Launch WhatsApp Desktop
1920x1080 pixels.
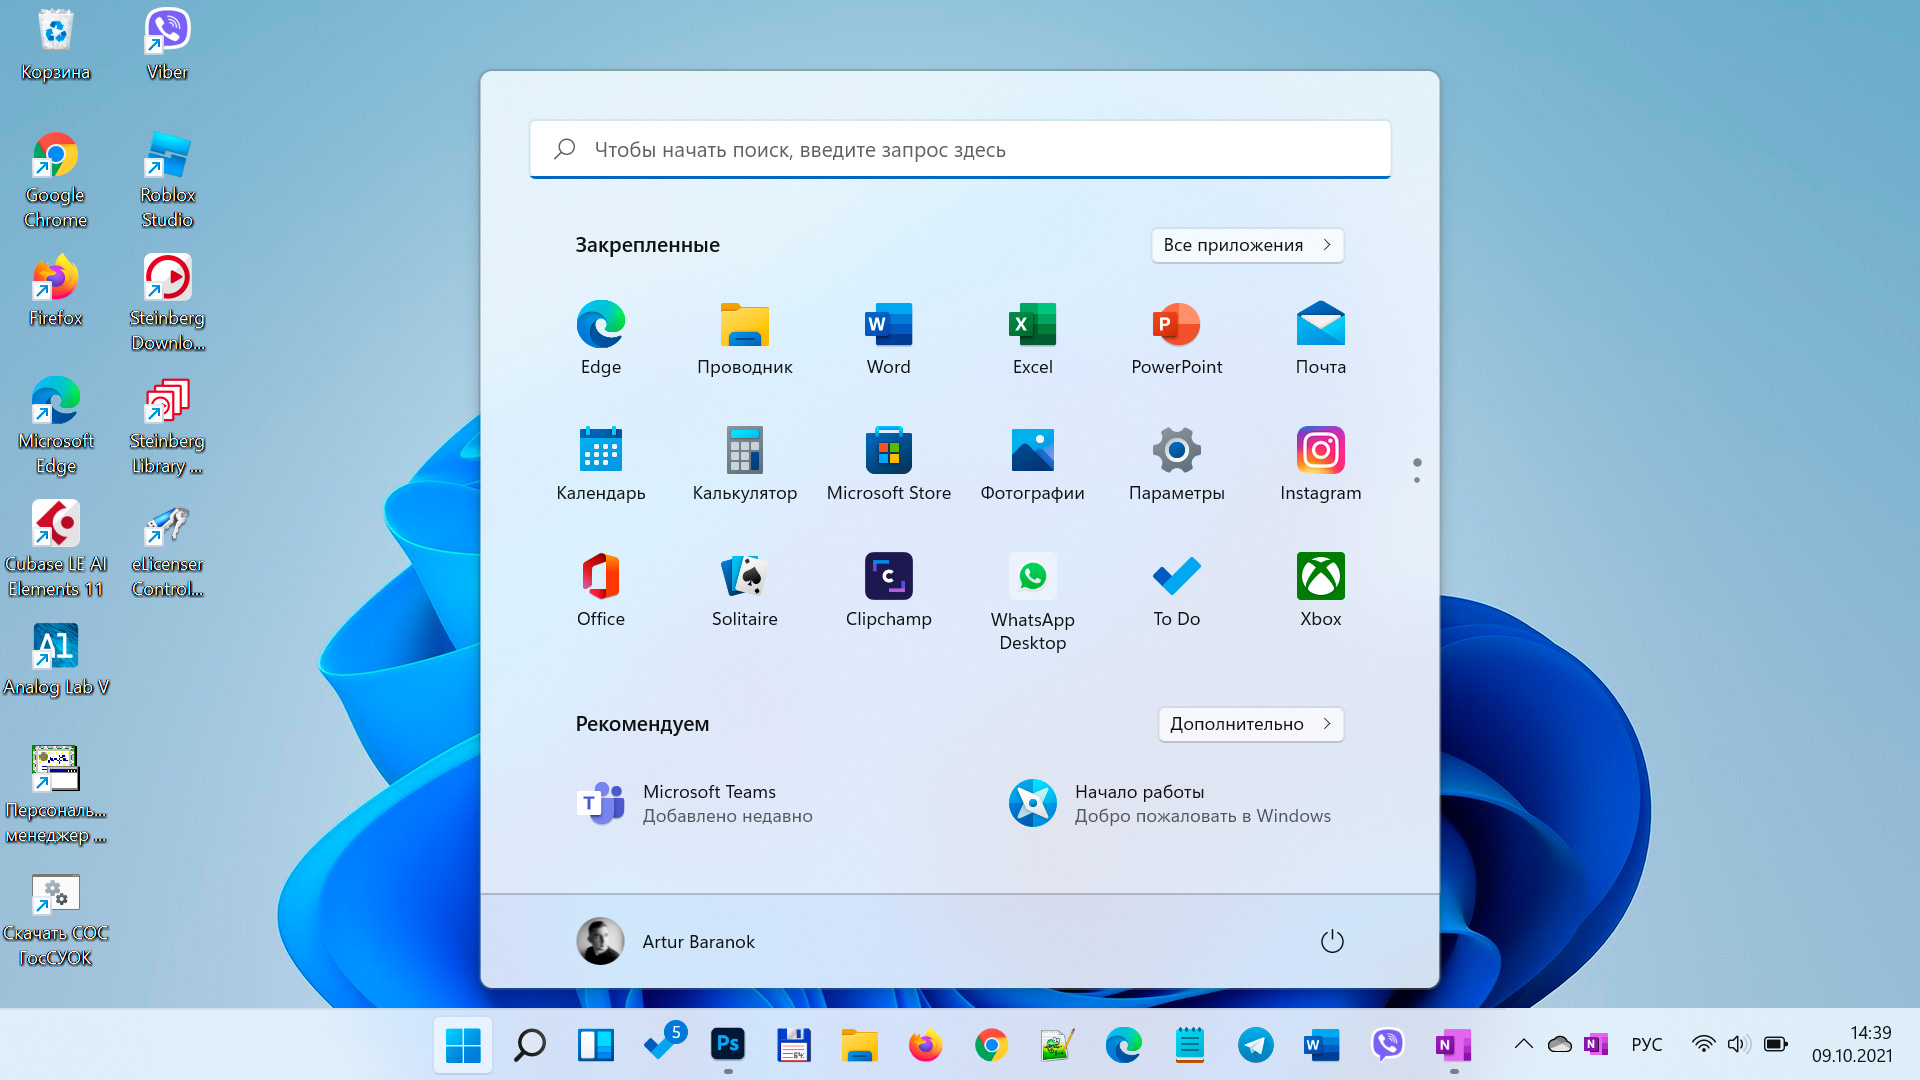coord(1033,602)
